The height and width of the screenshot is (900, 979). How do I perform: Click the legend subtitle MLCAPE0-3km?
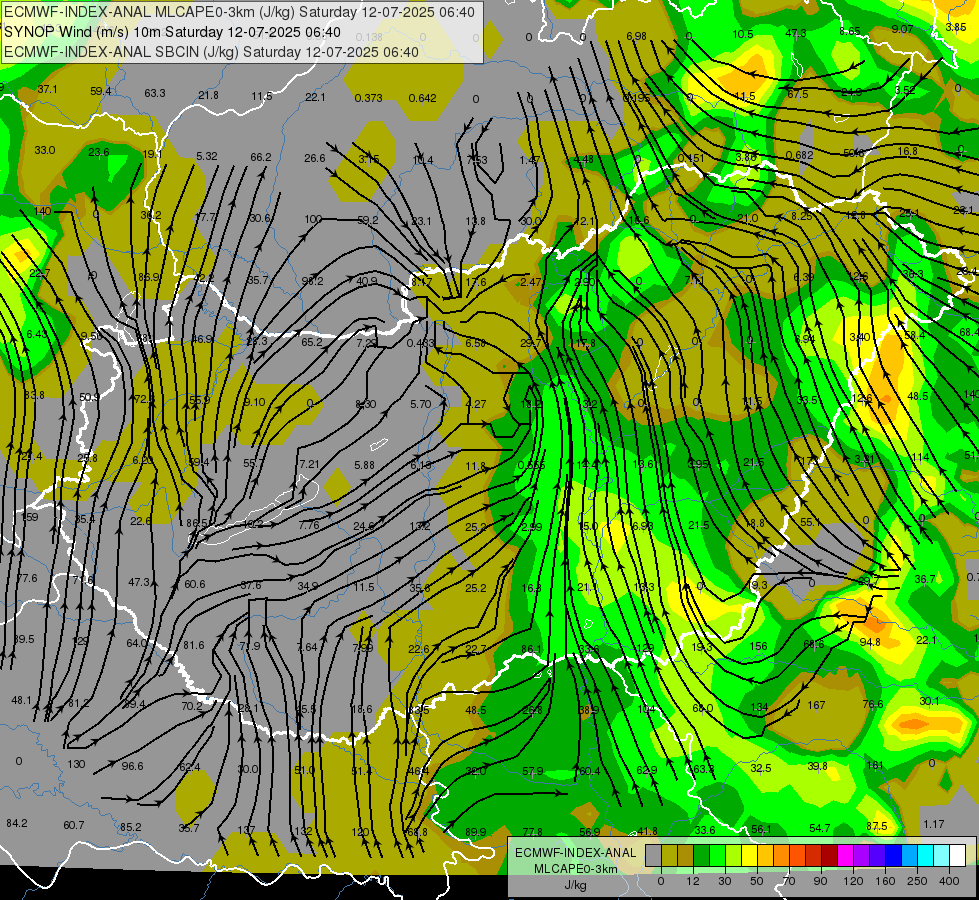pyautogui.click(x=575, y=869)
